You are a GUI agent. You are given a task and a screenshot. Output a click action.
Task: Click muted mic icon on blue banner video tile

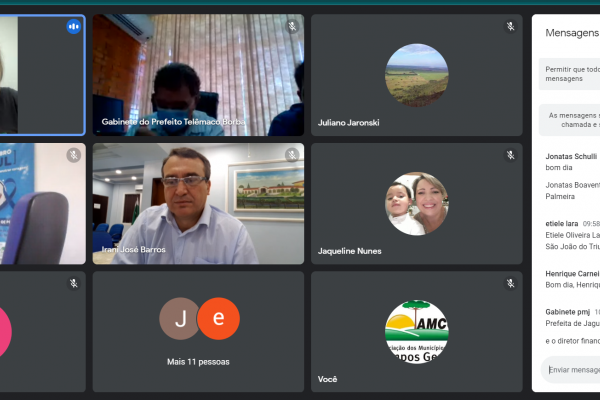tap(73, 155)
